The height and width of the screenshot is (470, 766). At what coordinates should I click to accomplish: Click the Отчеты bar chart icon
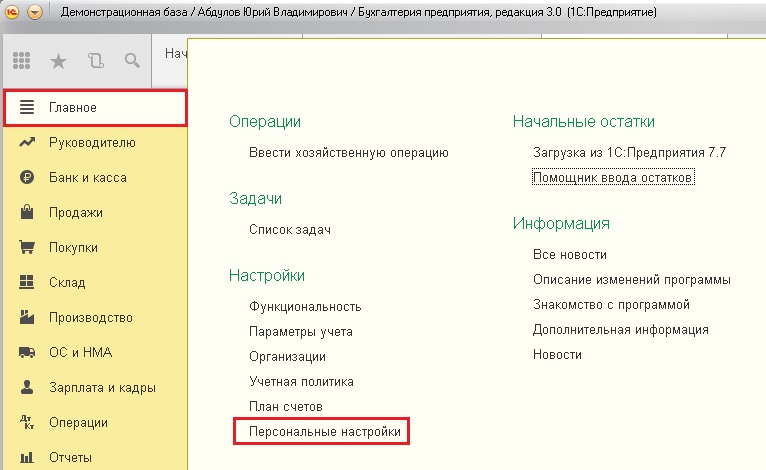click(27, 457)
